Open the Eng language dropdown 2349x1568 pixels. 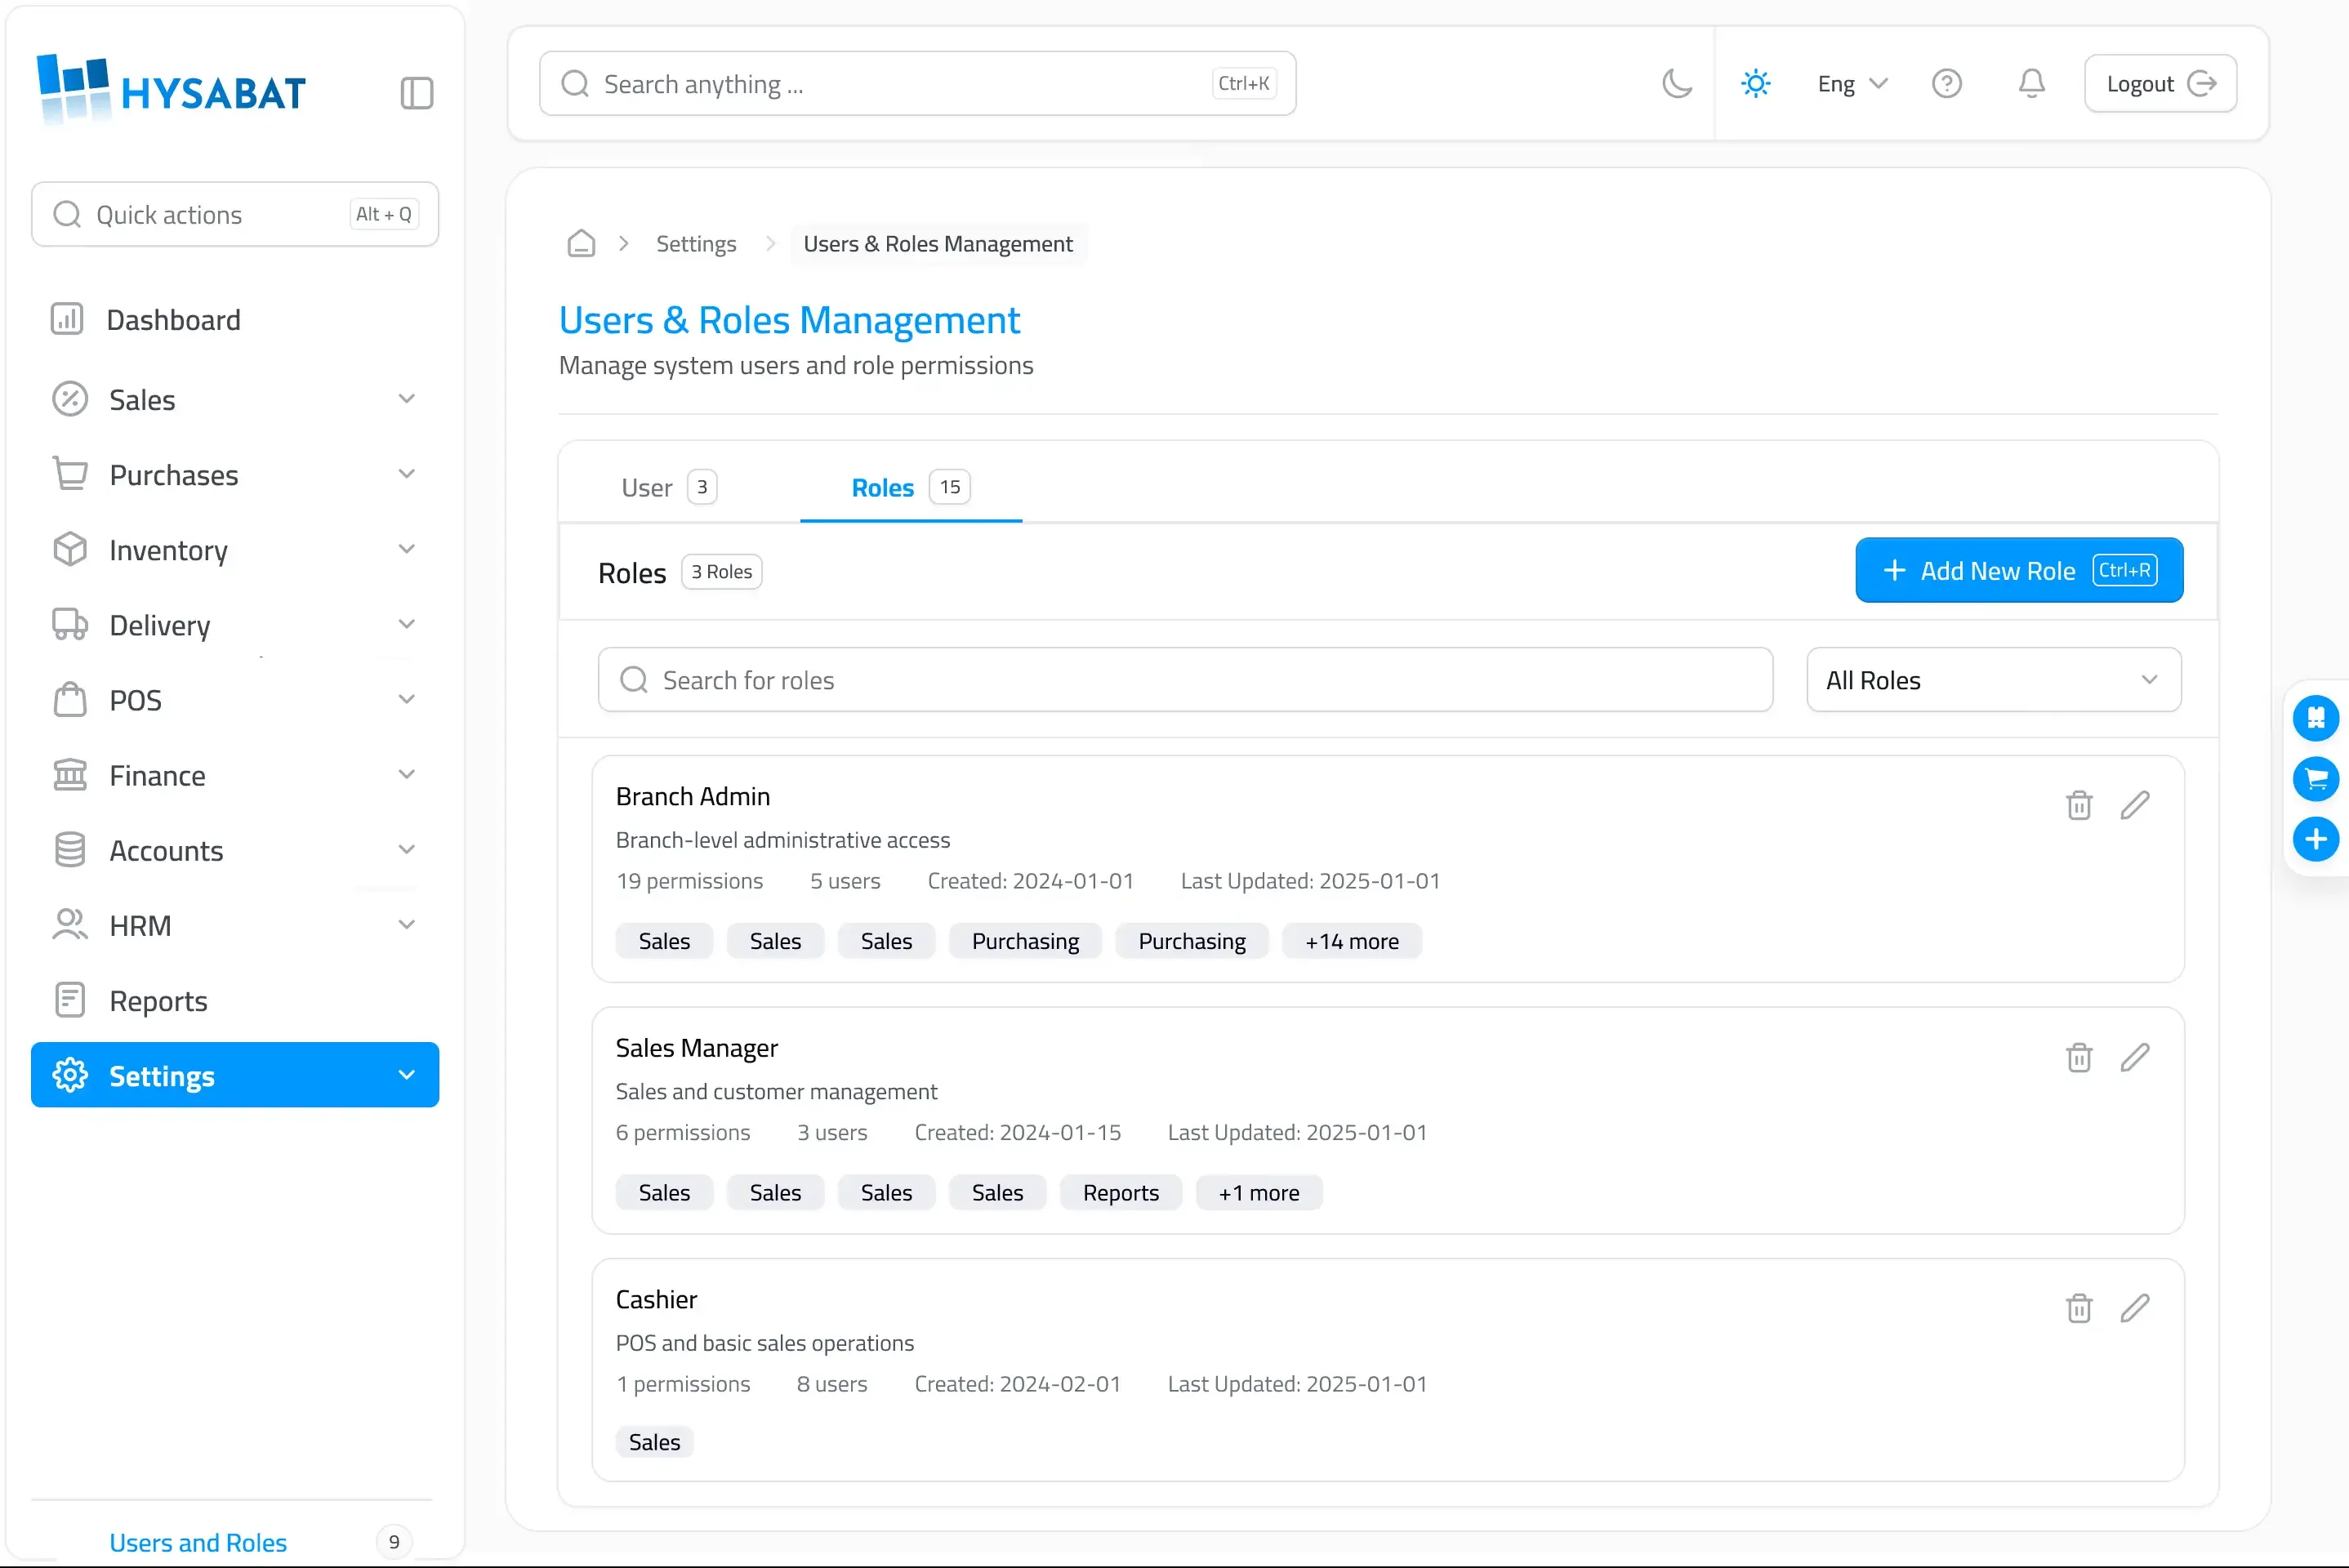1852,84
